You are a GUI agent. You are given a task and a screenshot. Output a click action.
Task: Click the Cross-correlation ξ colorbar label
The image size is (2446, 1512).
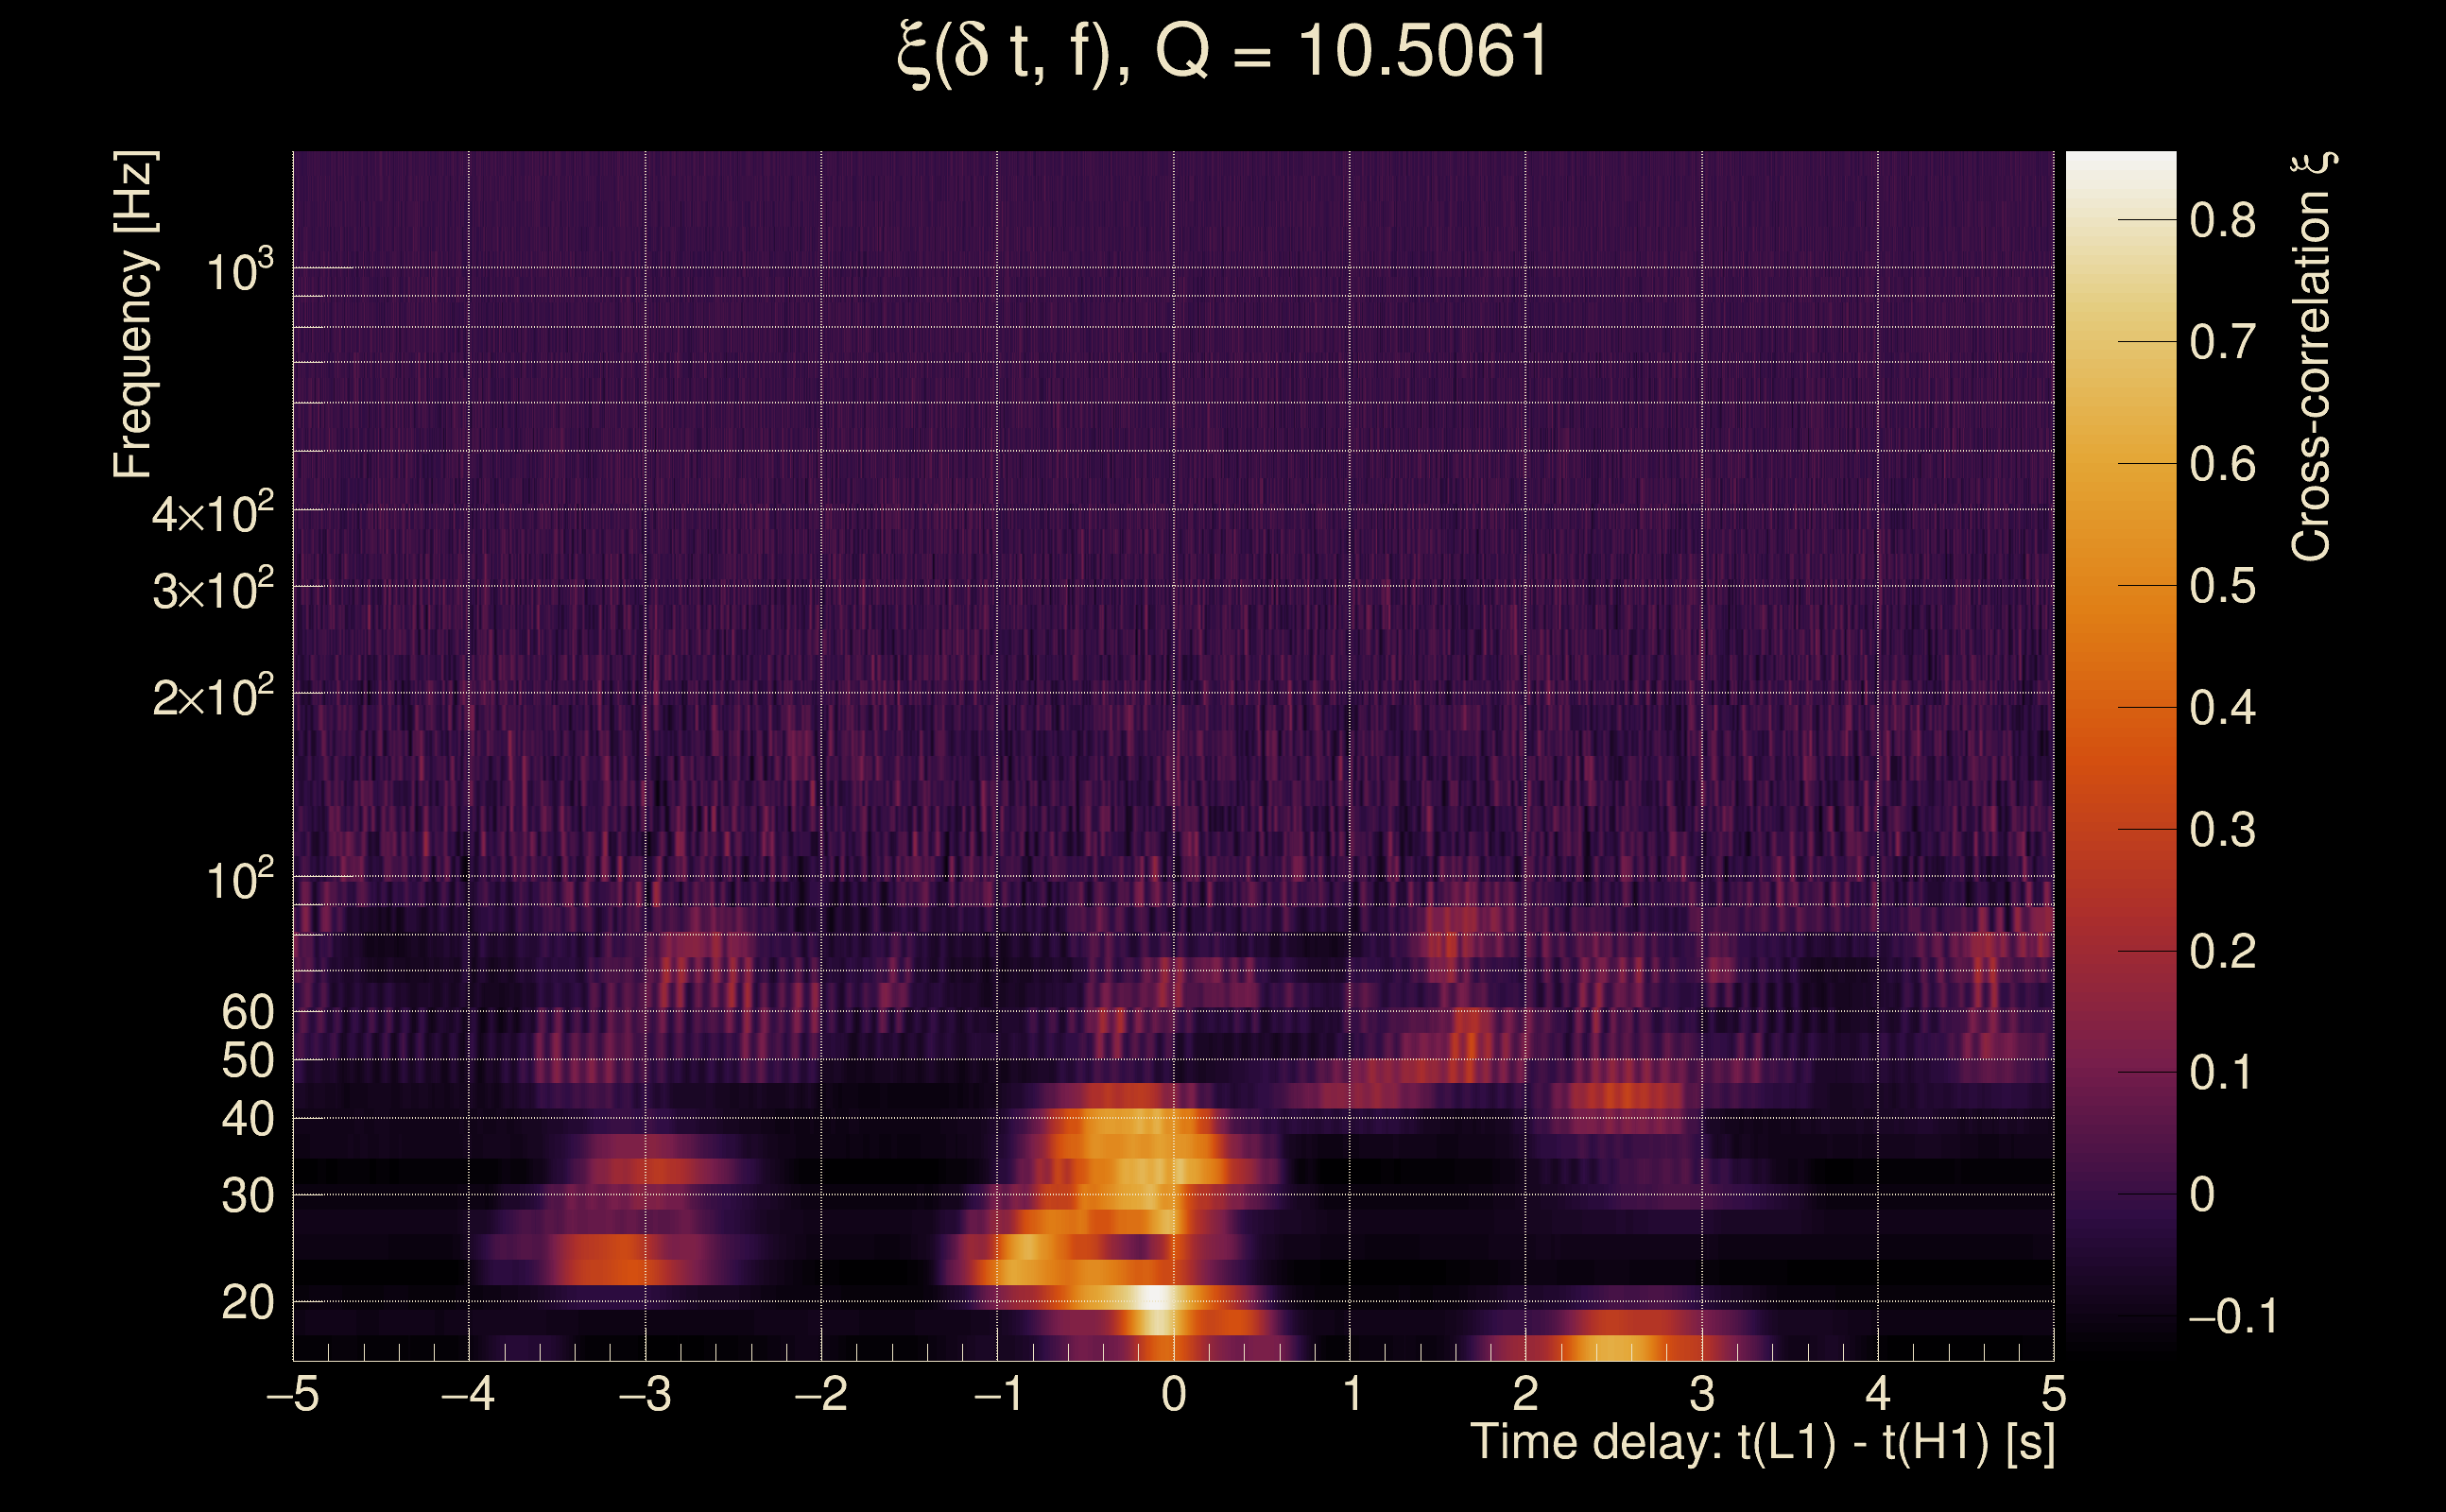coord(2312,357)
